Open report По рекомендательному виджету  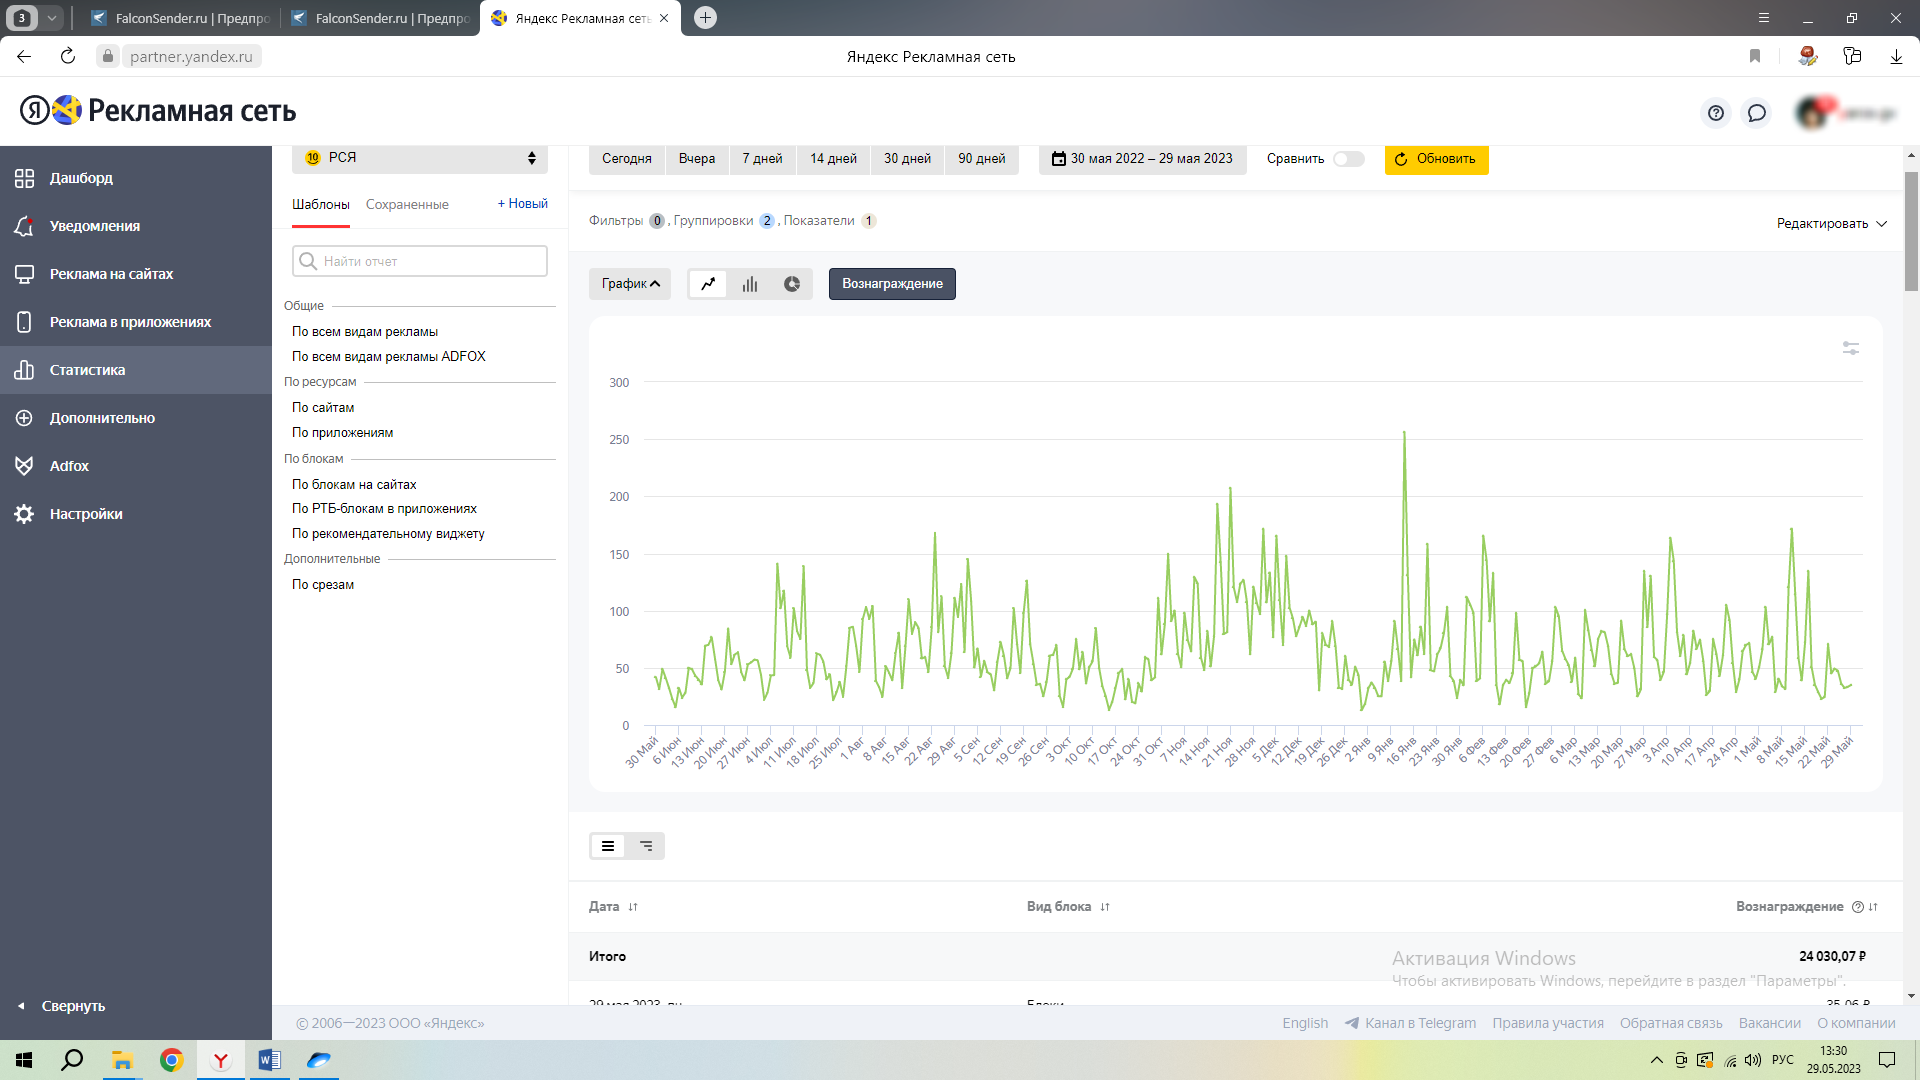point(388,534)
